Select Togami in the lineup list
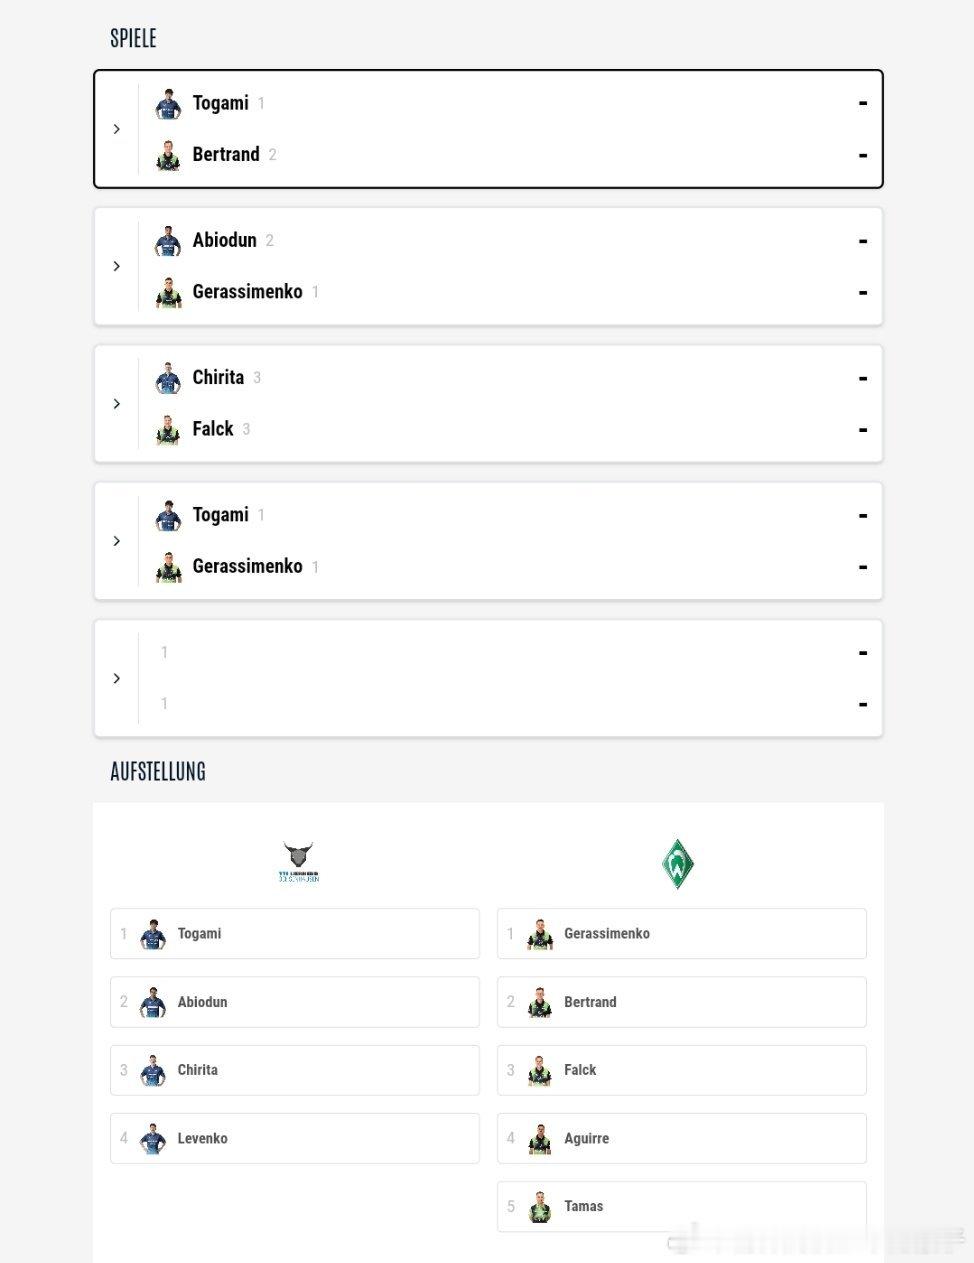 [x=295, y=933]
